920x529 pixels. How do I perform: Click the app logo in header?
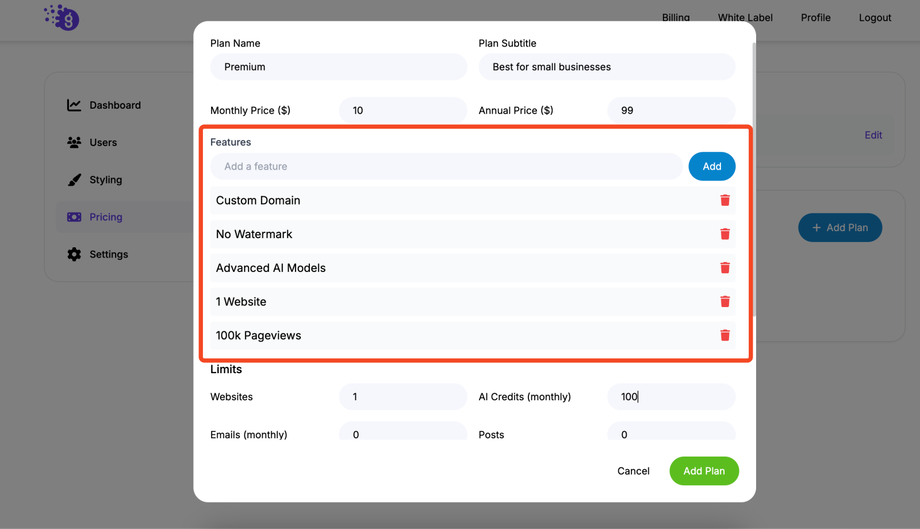click(62, 17)
